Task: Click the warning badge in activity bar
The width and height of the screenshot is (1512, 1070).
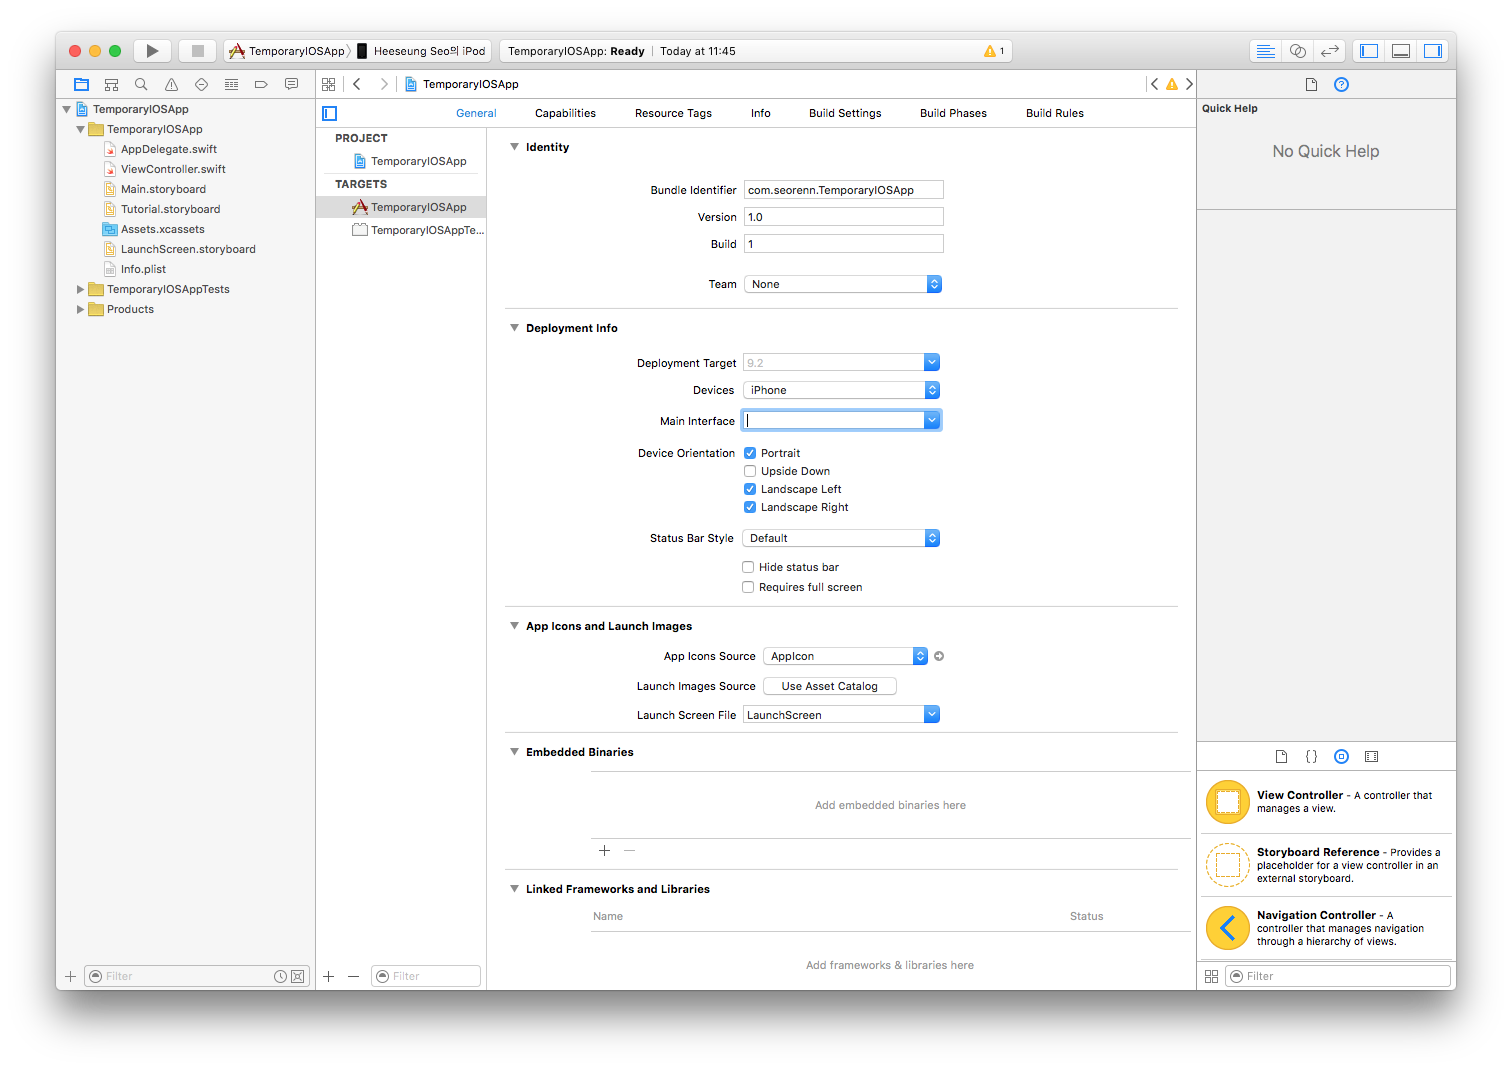Action: (994, 51)
